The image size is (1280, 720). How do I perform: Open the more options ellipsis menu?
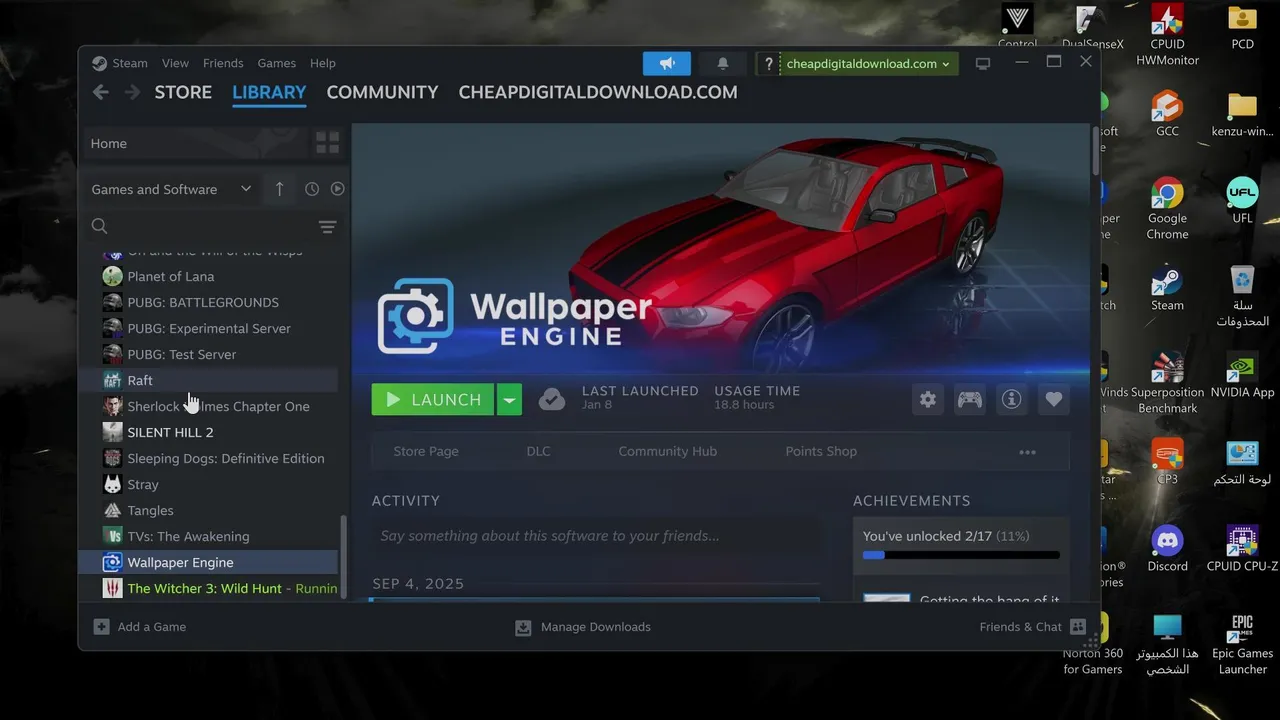coord(1027,452)
